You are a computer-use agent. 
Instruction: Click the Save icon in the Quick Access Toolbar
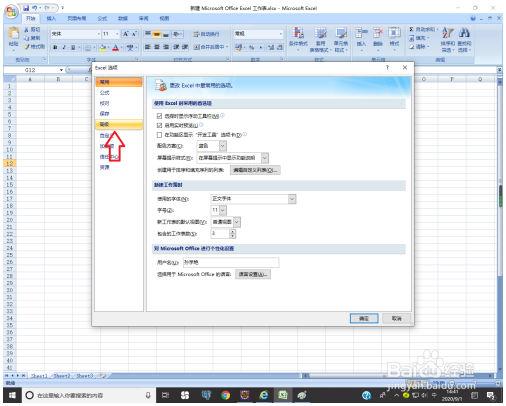(x=26, y=8)
